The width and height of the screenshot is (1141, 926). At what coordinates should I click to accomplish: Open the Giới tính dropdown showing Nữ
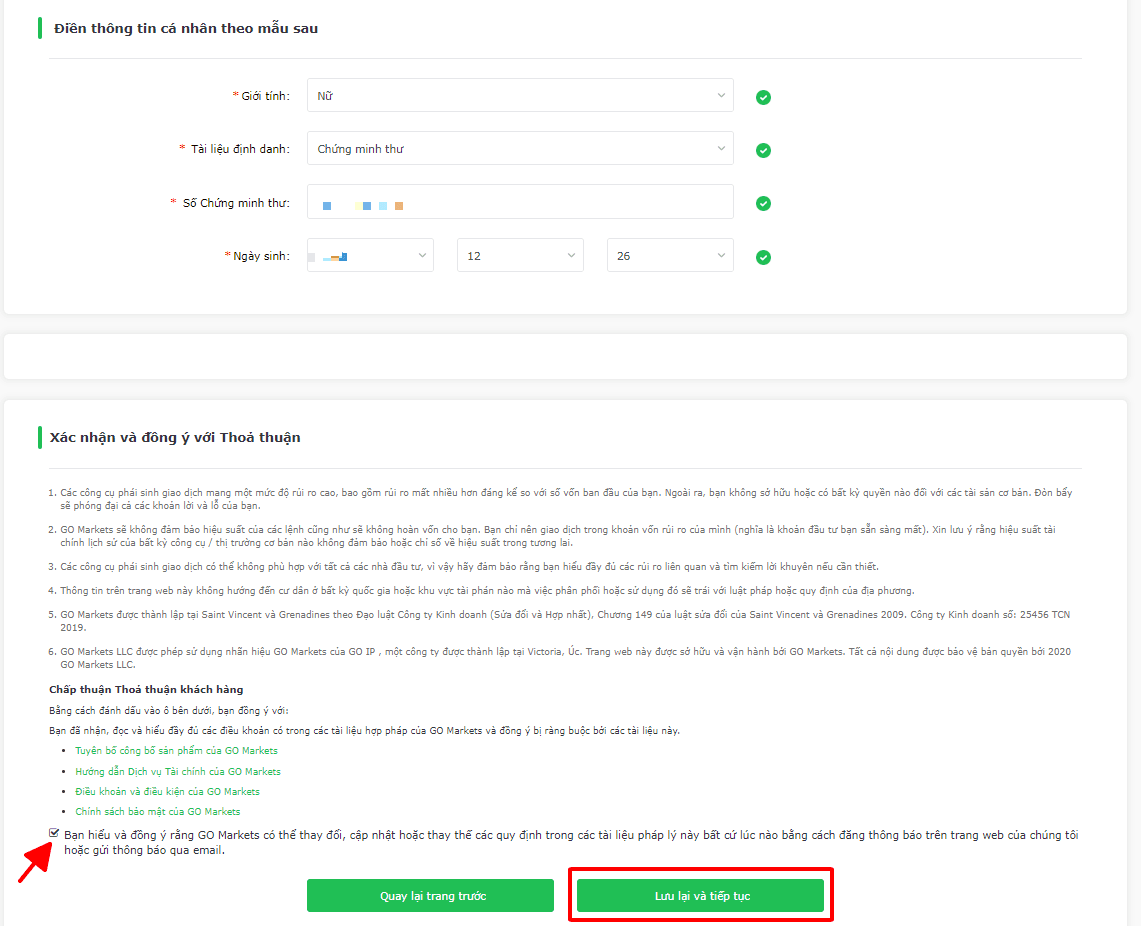click(x=520, y=95)
